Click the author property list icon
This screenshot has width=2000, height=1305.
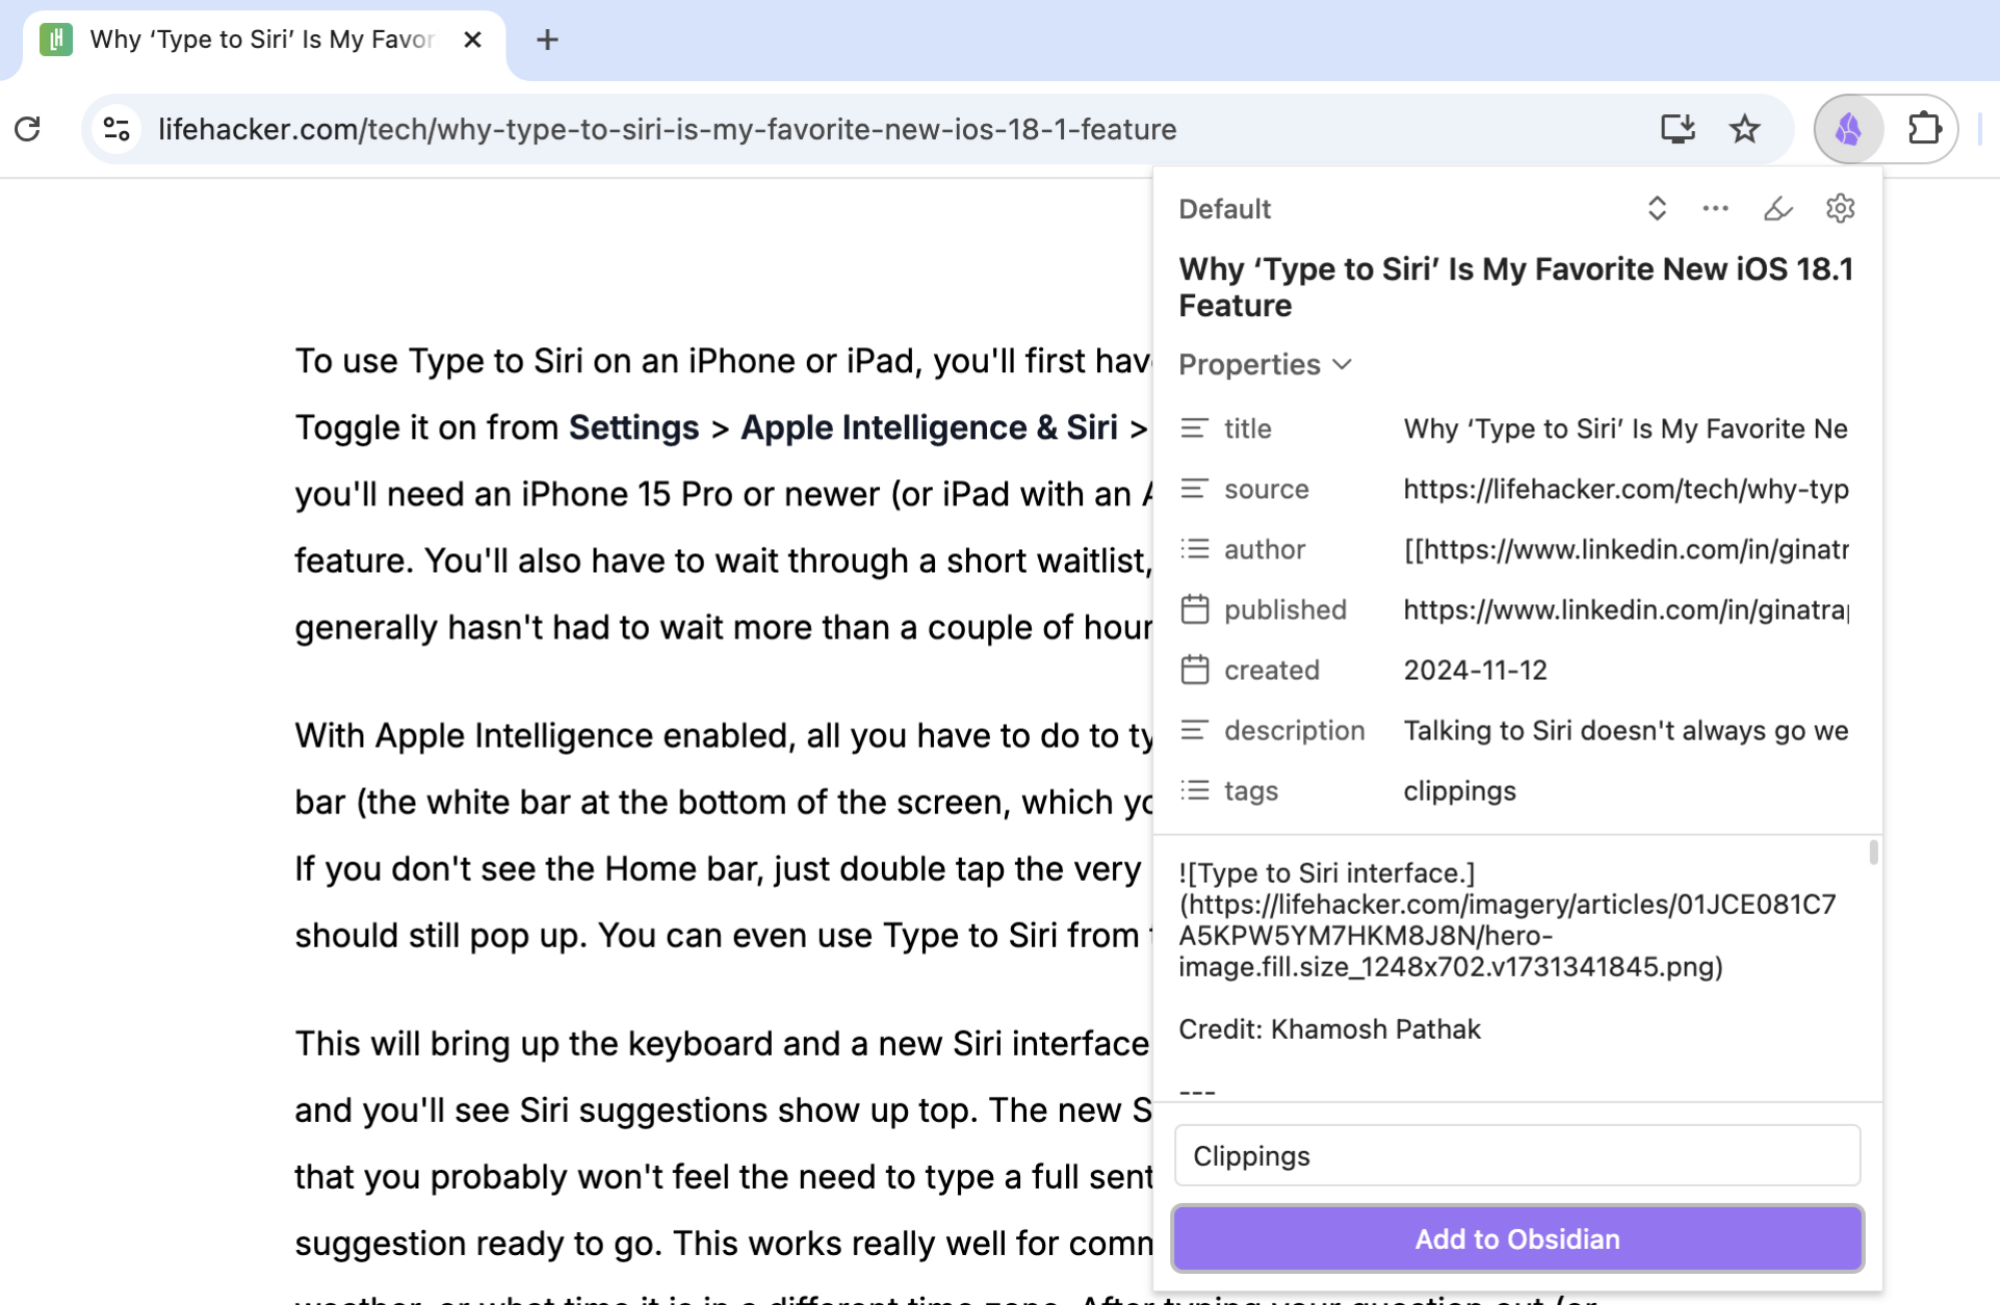click(1194, 549)
